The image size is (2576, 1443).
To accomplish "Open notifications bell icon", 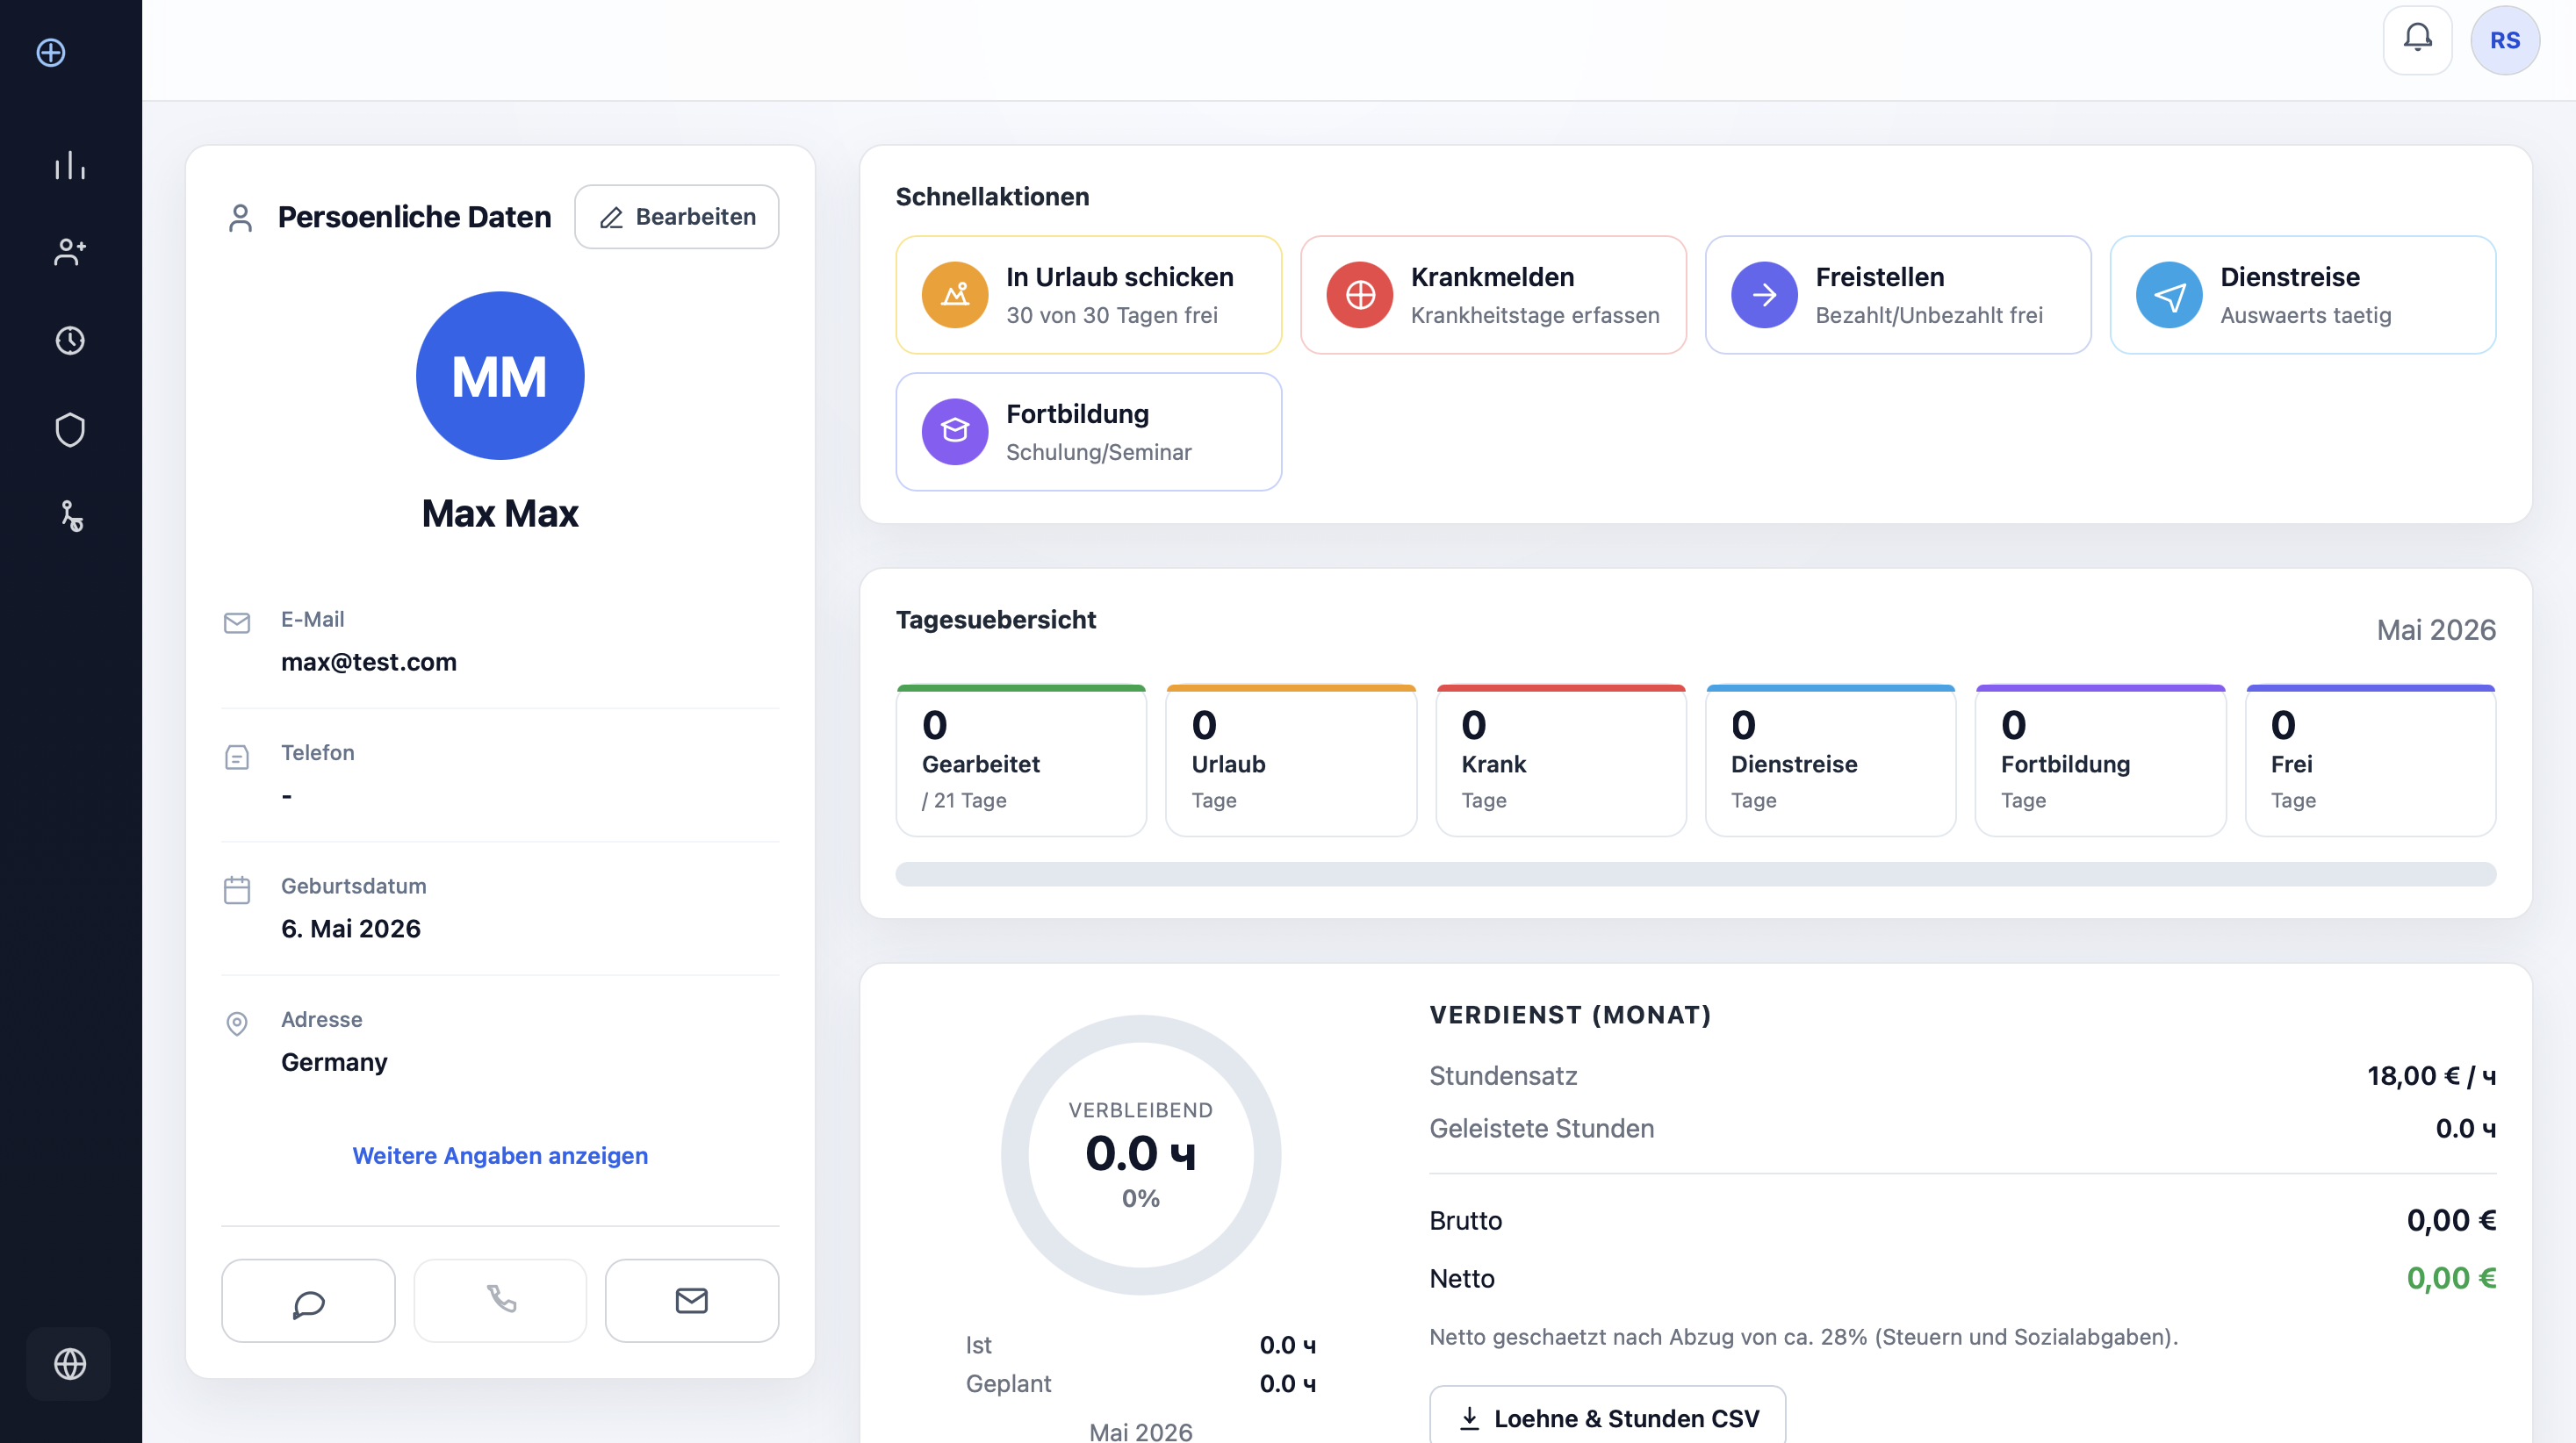I will pos(2418,40).
